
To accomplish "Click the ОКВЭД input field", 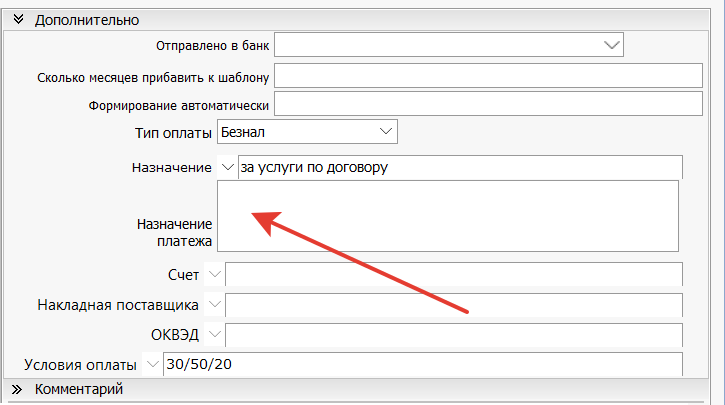I will tap(454, 334).
